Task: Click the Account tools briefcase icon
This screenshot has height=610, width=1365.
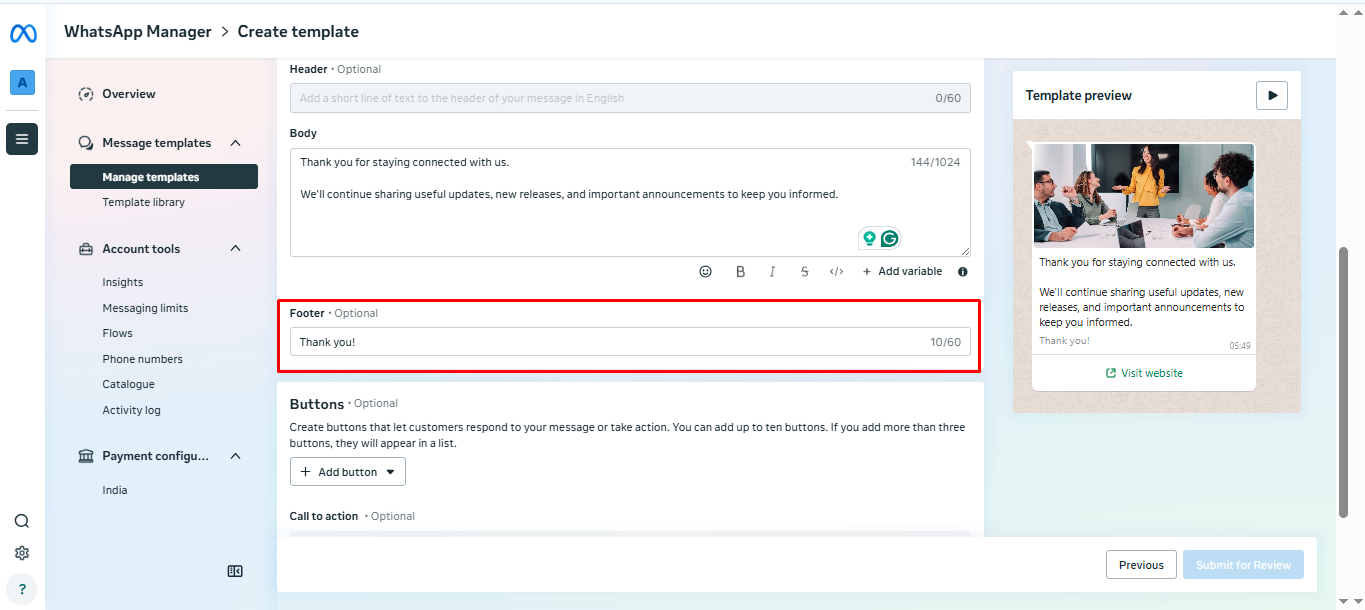Action: (86, 249)
